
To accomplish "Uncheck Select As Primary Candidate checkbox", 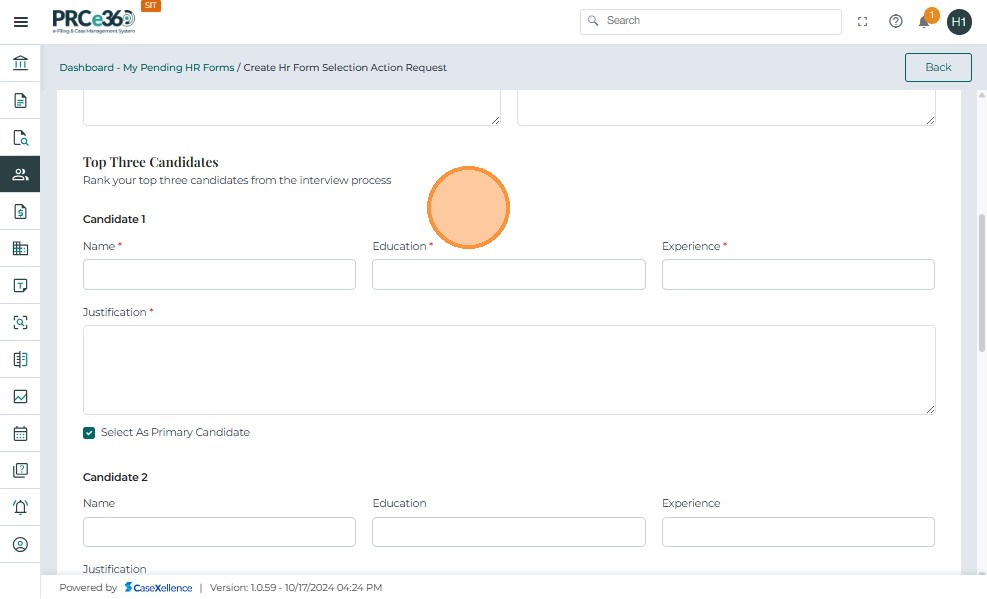I will (90, 433).
